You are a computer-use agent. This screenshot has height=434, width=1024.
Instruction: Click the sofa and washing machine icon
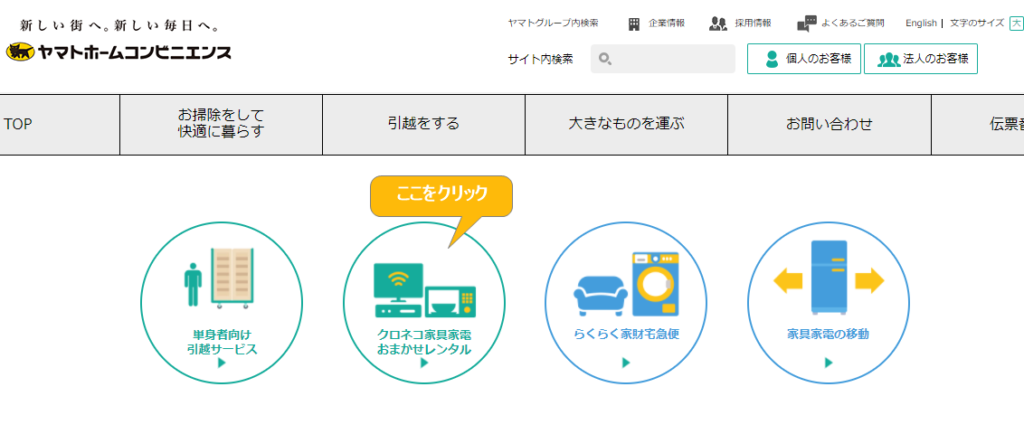click(626, 284)
